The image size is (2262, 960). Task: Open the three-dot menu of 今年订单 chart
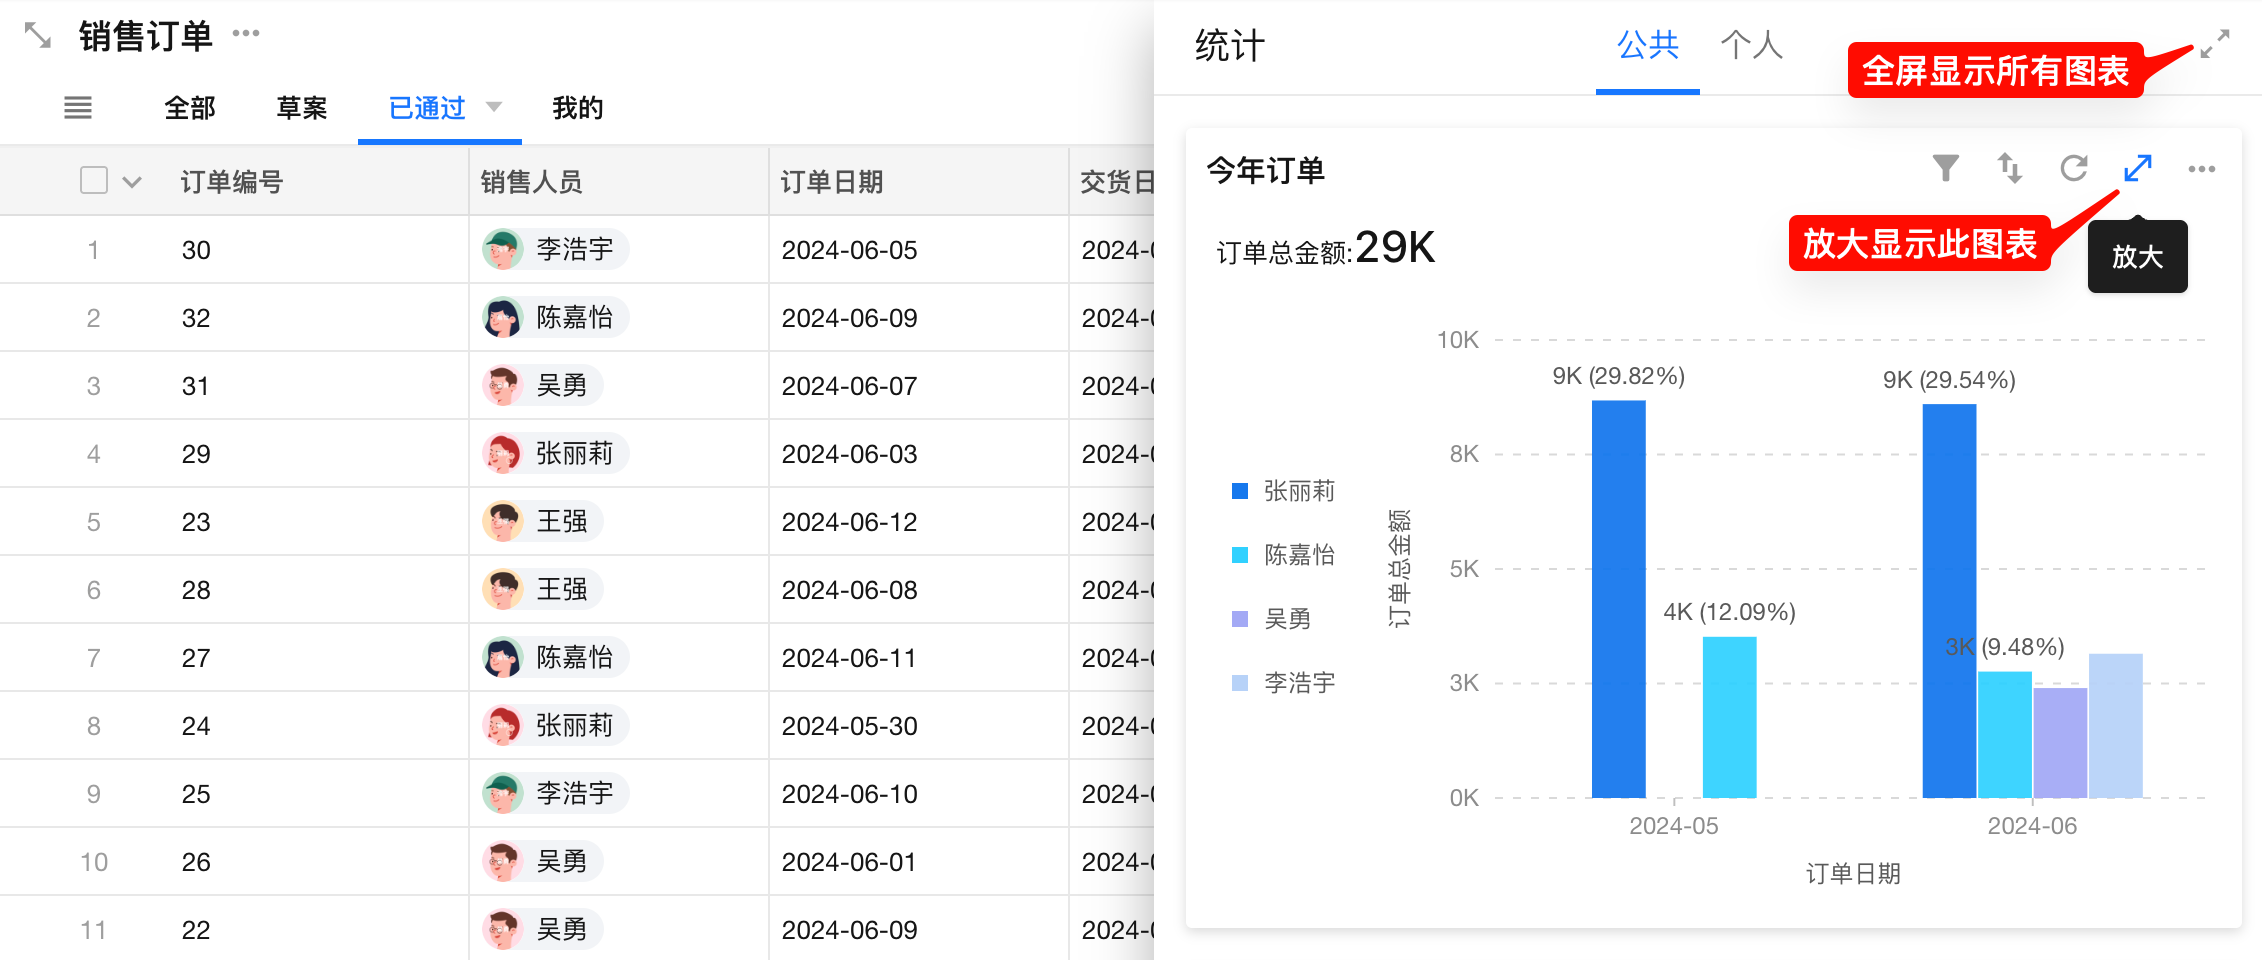click(2202, 169)
